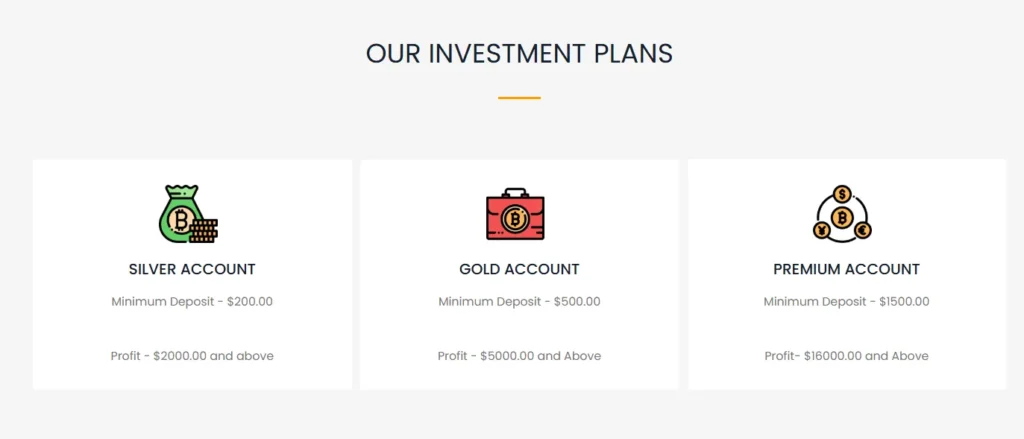Click the gold coin stack beside the money bag
1024x439 pixels.
(x=204, y=231)
